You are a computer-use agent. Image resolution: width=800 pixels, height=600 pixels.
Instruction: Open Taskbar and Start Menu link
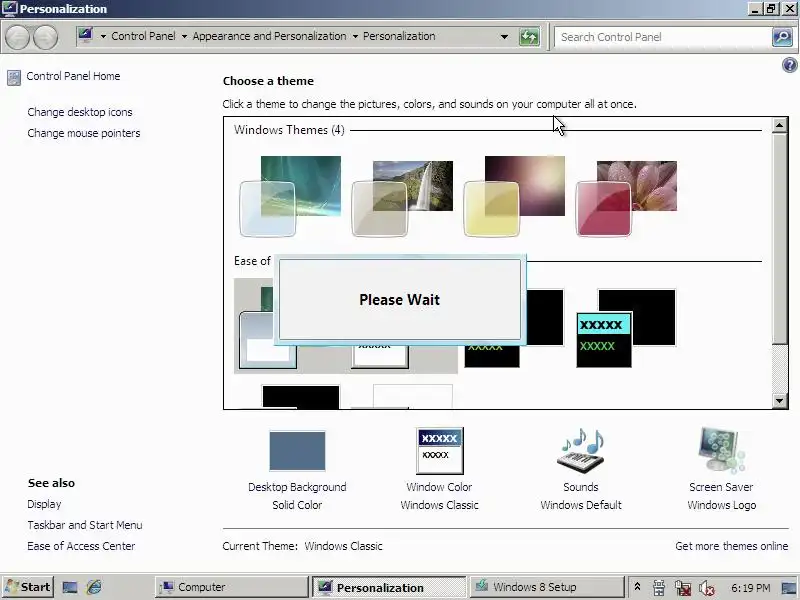click(x=85, y=525)
